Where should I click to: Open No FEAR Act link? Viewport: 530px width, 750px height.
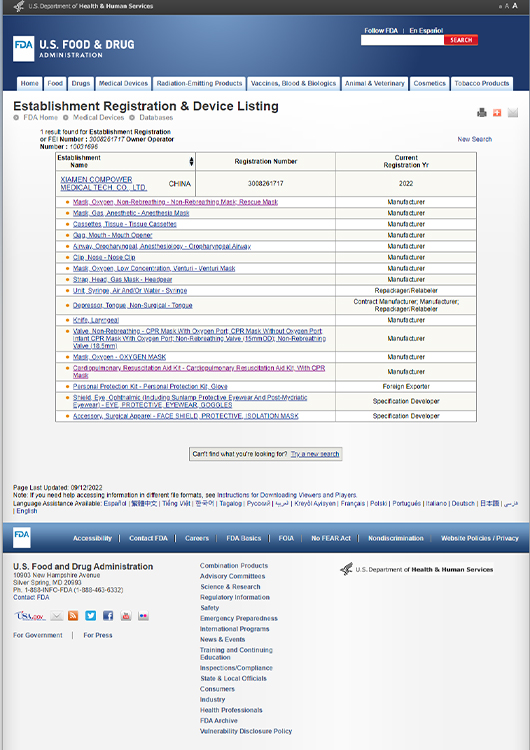331,538
